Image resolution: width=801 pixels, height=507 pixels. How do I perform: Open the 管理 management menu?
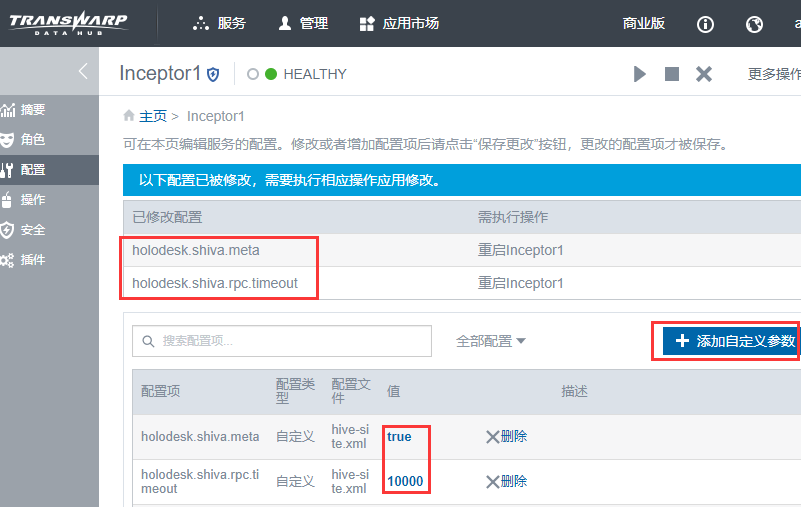[x=303, y=23]
